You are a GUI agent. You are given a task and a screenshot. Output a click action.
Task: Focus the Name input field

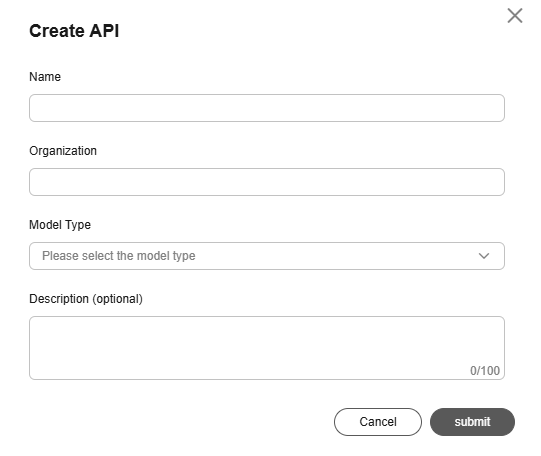pyautogui.click(x=267, y=108)
